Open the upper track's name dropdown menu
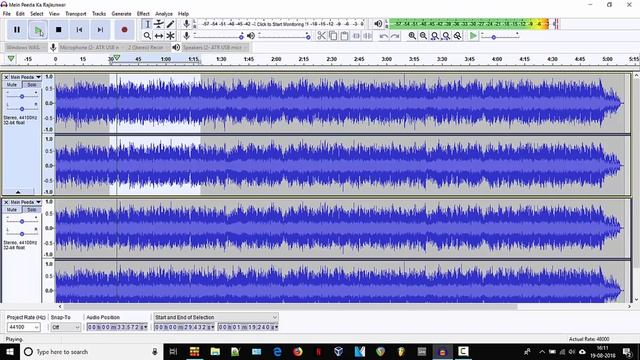This screenshot has width=640, height=360. (x=26, y=77)
